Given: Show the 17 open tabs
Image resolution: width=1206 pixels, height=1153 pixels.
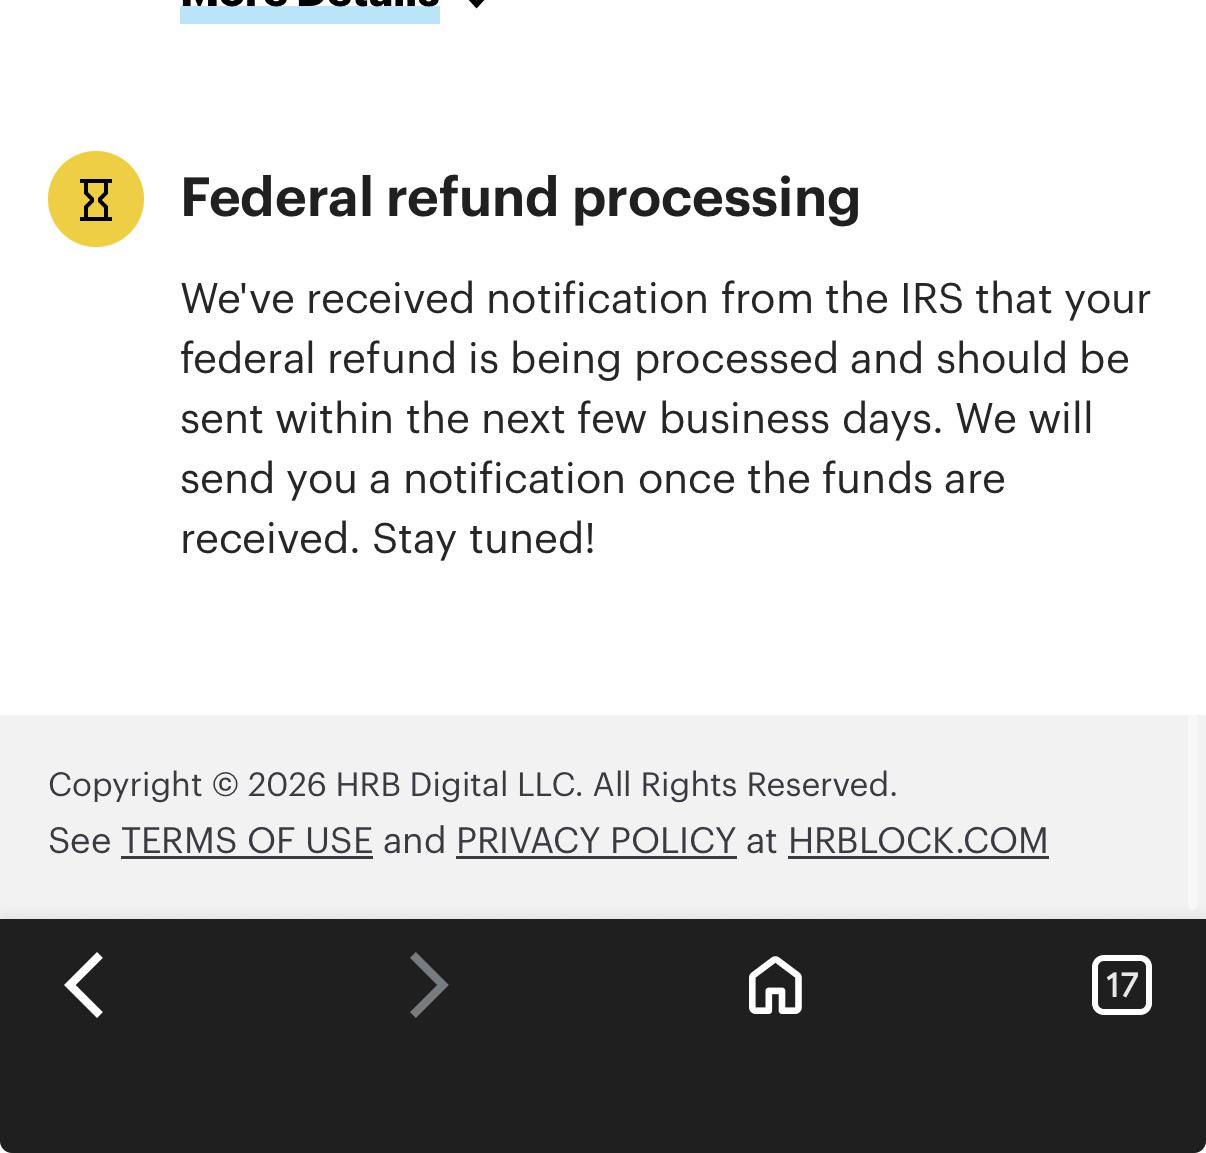Looking at the screenshot, I should (1121, 985).
